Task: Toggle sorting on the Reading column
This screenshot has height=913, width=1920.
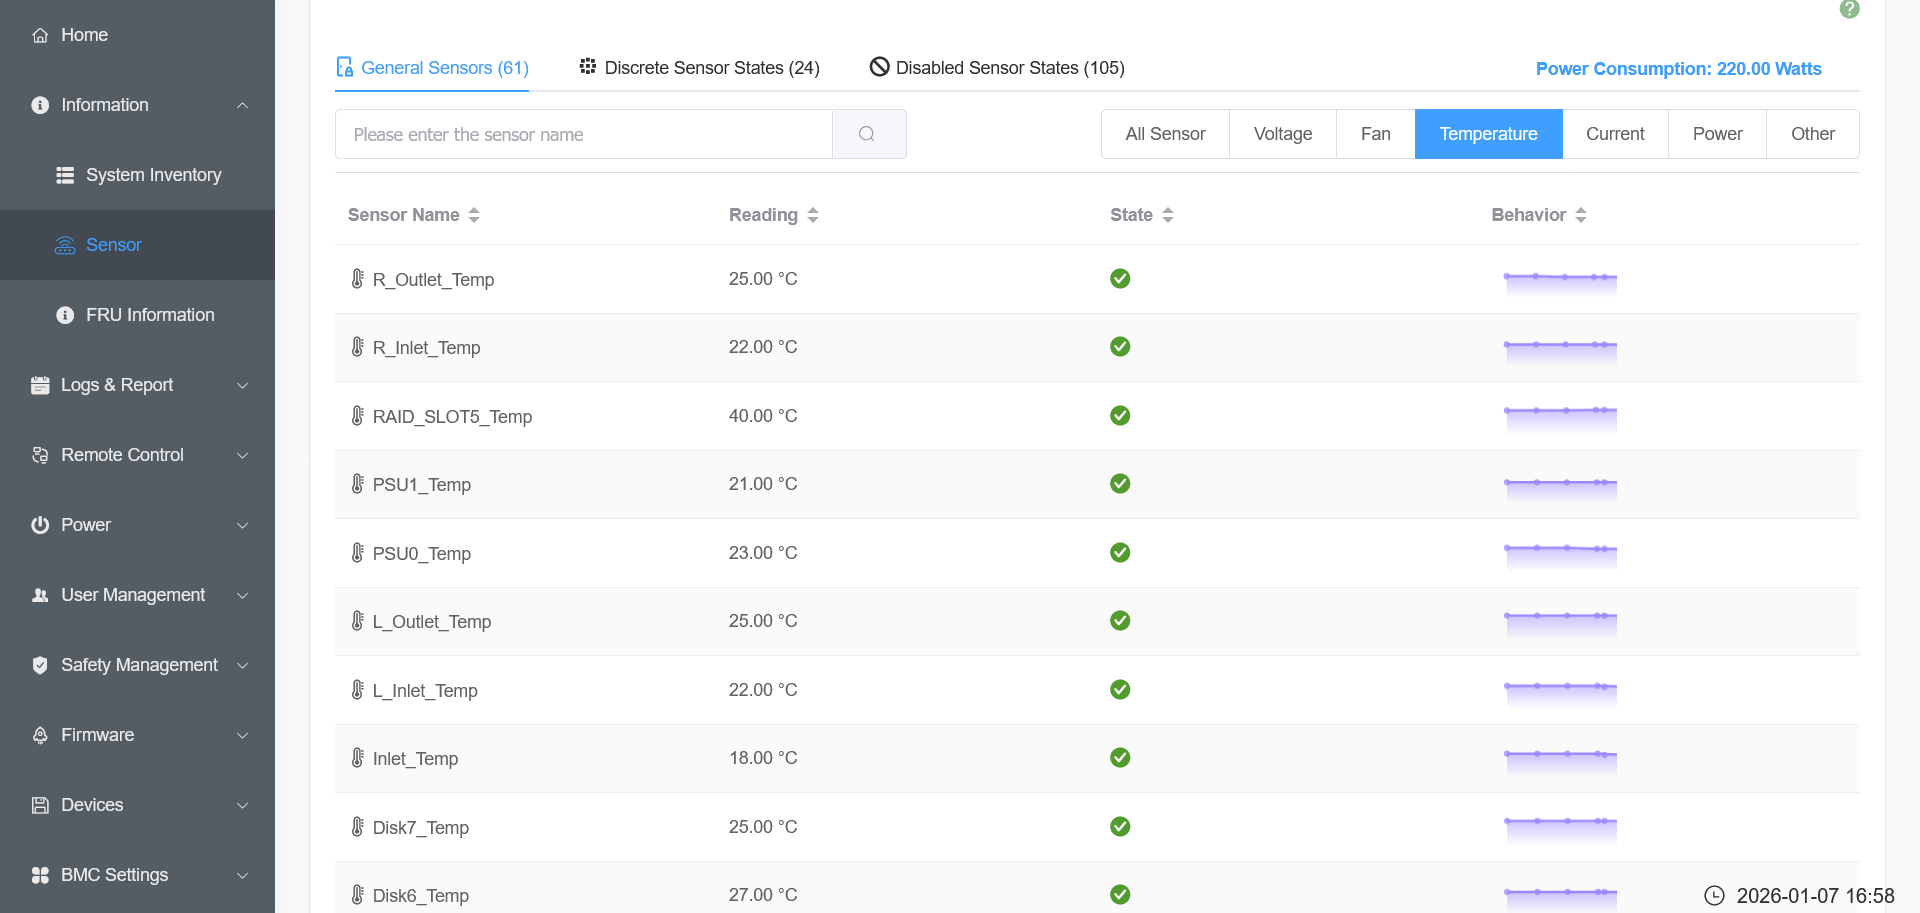Action: pos(773,215)
